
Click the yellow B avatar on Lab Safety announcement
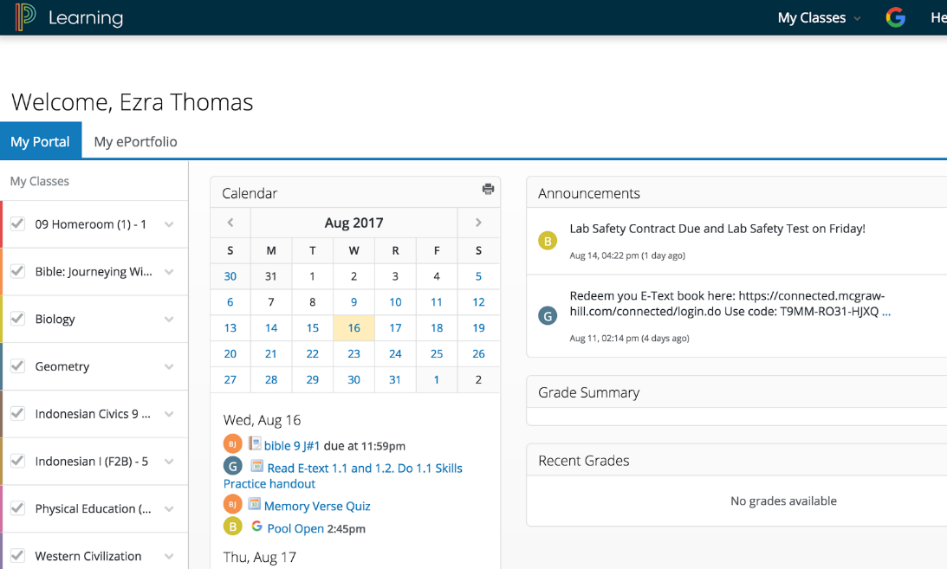click(x=547, y=240)
